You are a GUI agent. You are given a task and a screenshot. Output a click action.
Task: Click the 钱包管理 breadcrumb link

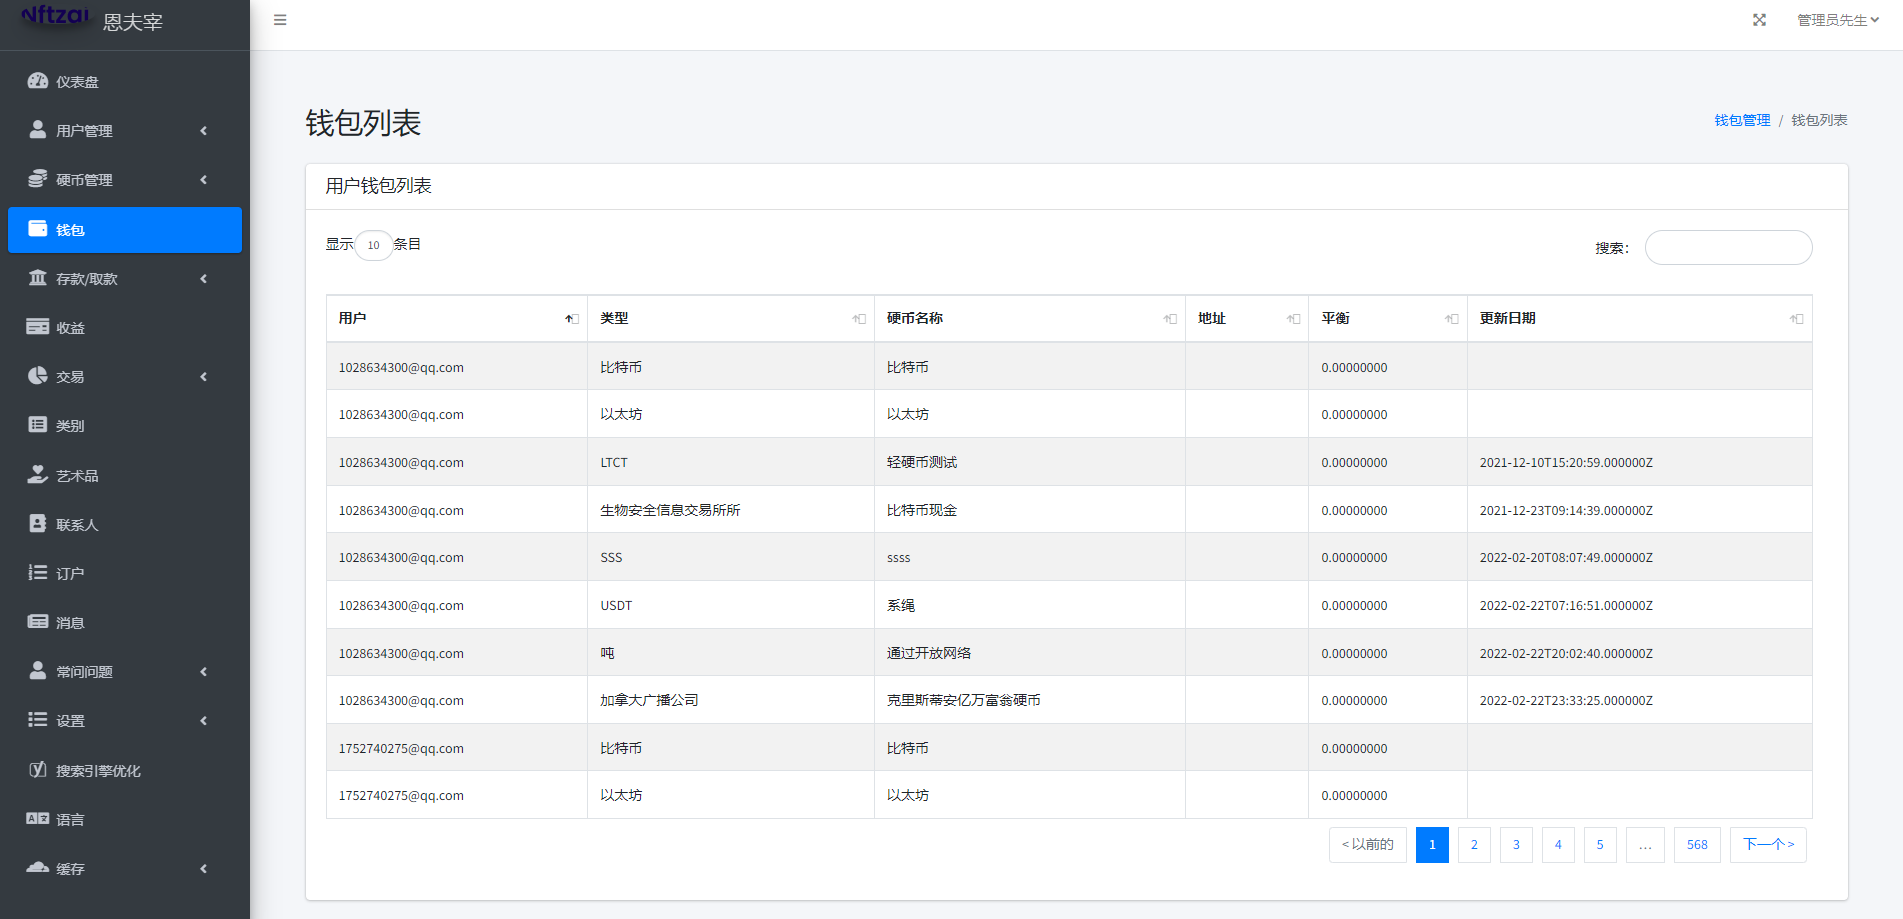point(1742,120)
